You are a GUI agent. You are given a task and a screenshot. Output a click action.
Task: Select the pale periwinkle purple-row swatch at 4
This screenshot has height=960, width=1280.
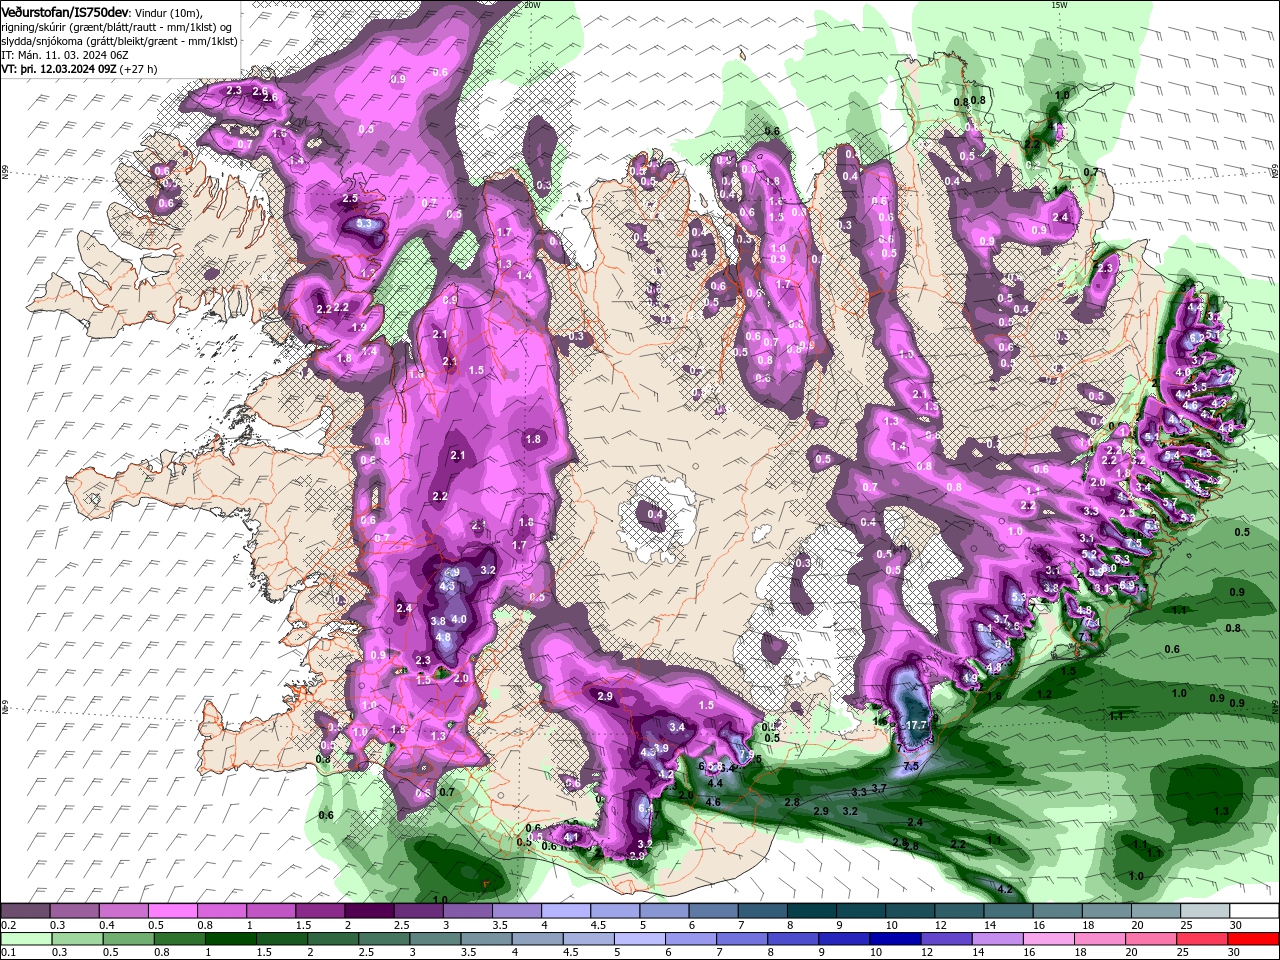point(564,911)
